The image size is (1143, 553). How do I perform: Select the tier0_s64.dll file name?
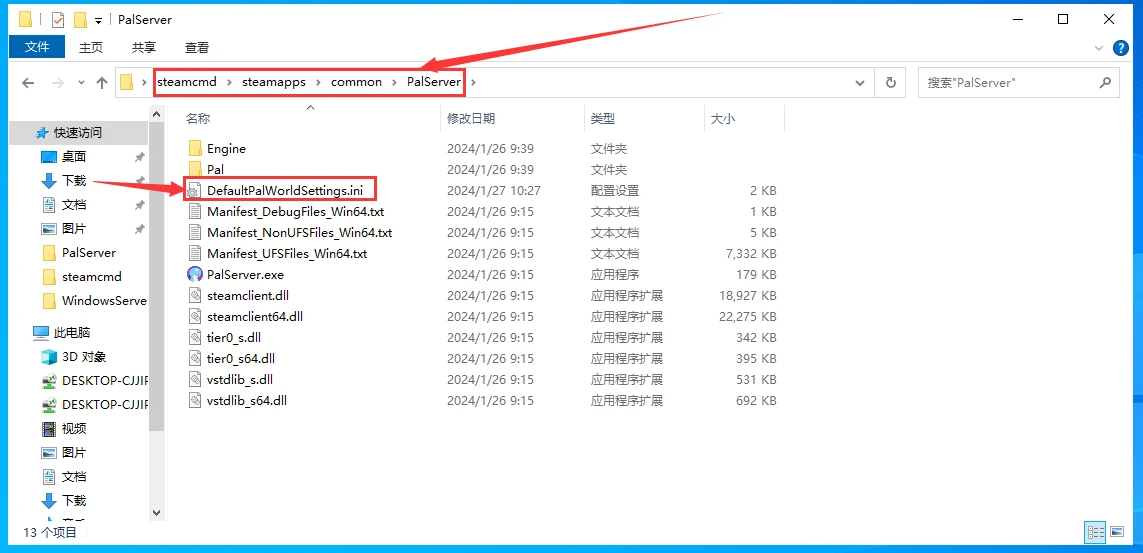241,358
